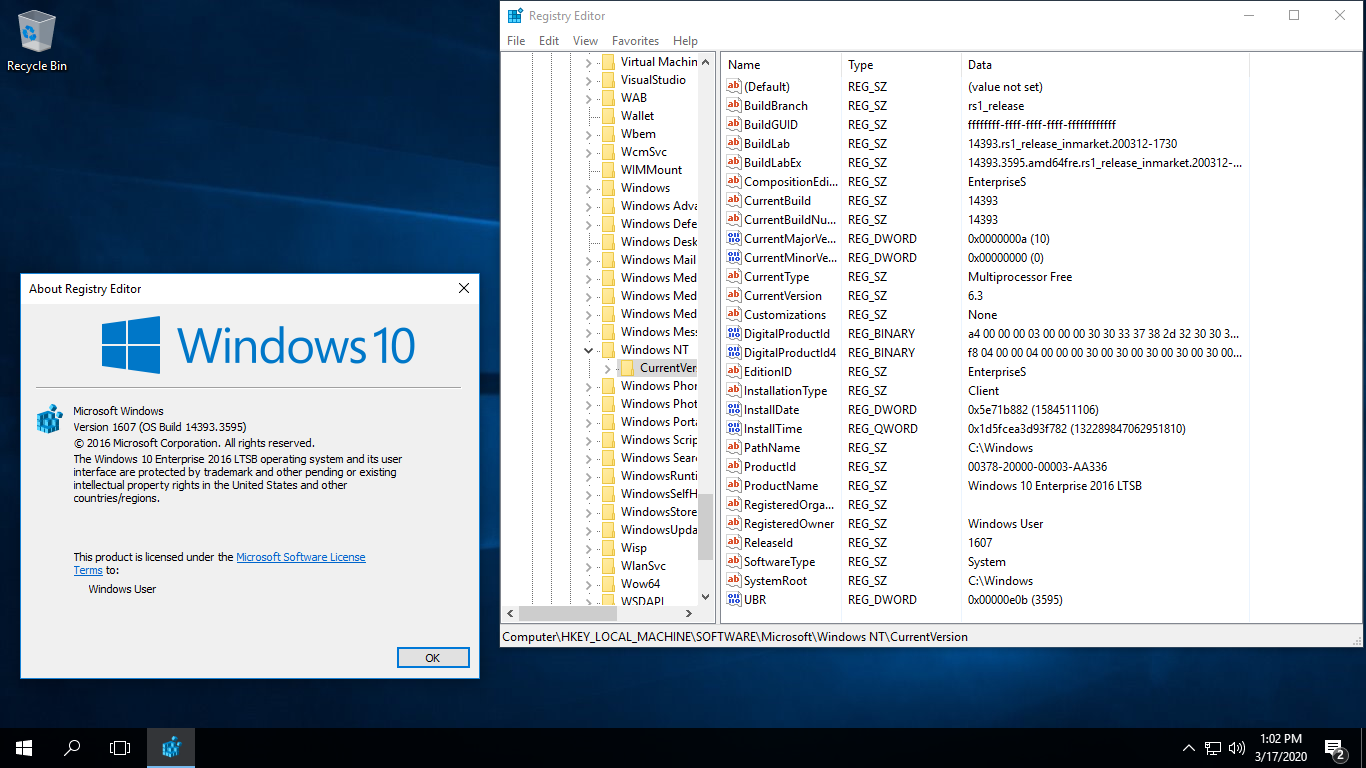Viewport: 1366px width, 768px height.
Task: Select the CurrentBuild value row
Action: pos(985,200)
